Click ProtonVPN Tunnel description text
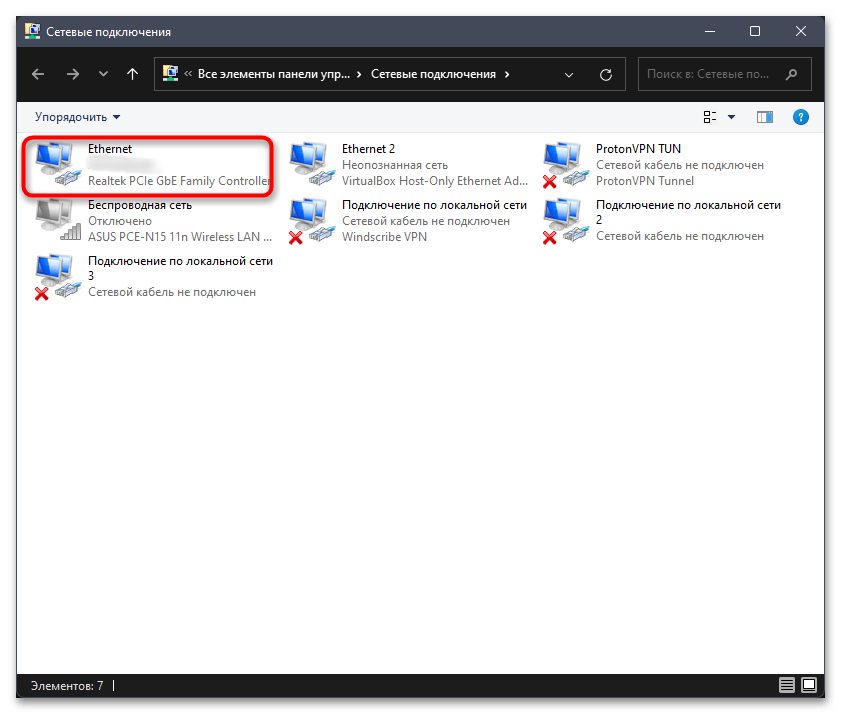The width and height of the screenshot is (841, 714). (645, 181)
